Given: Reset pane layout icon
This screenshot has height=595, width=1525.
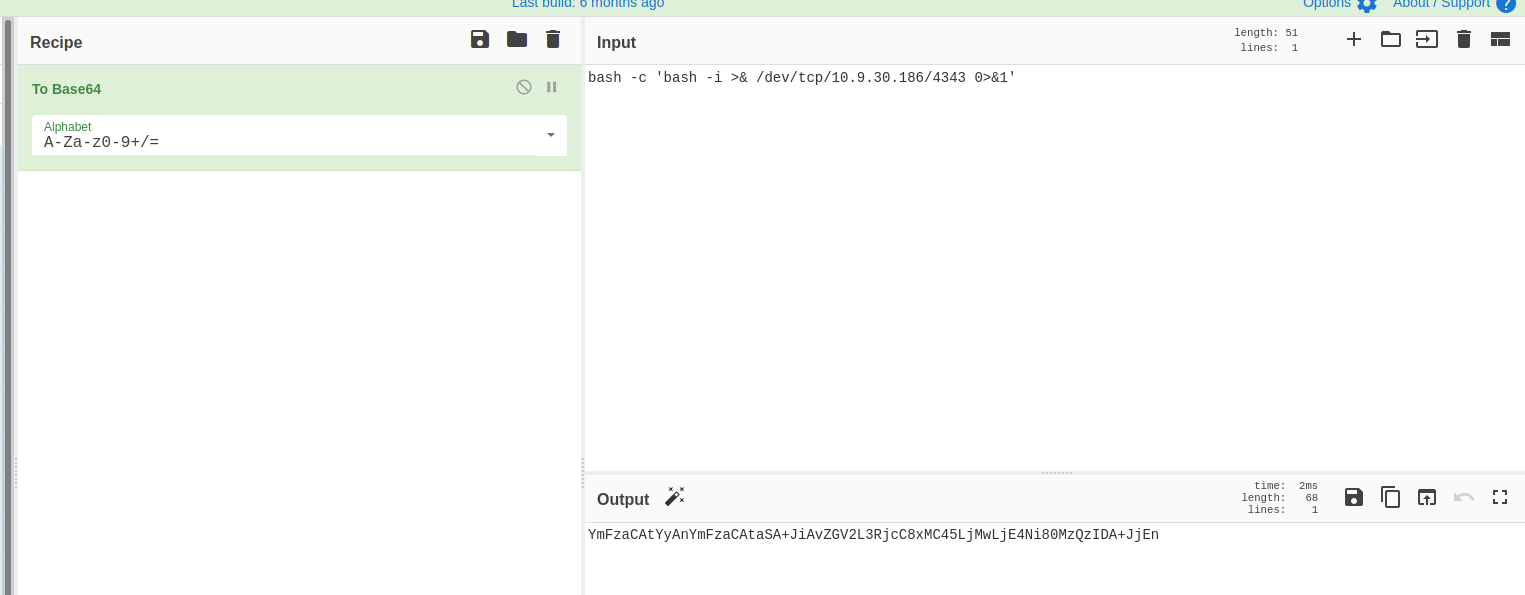Looking at the screenshot, I should [1500, 39].
